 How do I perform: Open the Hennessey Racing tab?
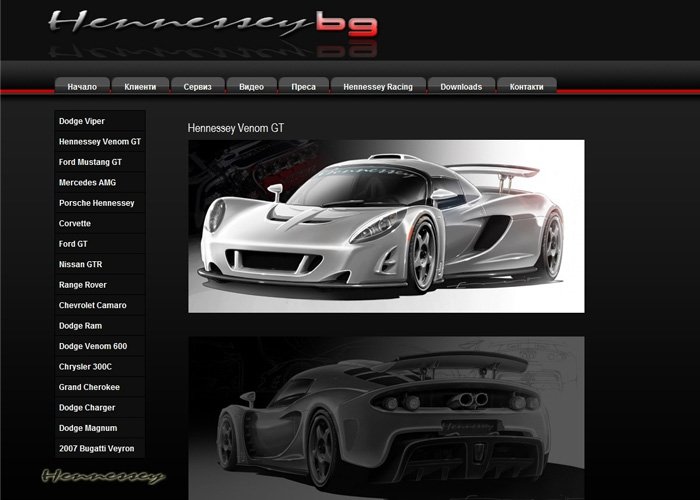378,87
